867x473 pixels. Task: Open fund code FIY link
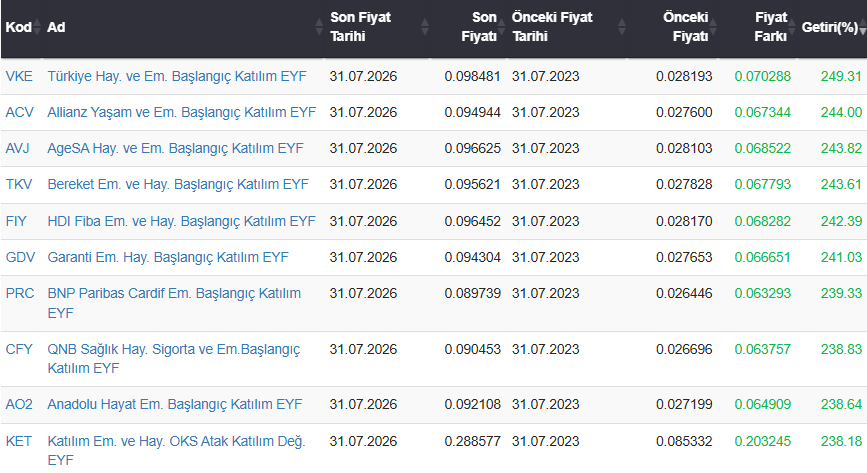click(16, 221)
